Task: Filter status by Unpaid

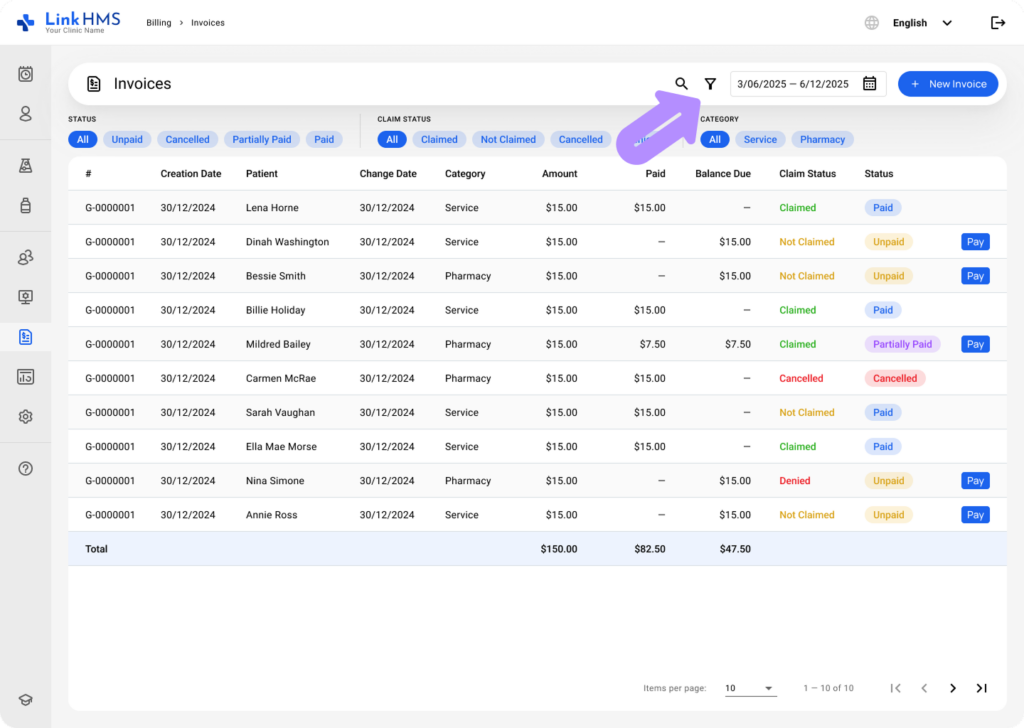Action: (127, 139)
